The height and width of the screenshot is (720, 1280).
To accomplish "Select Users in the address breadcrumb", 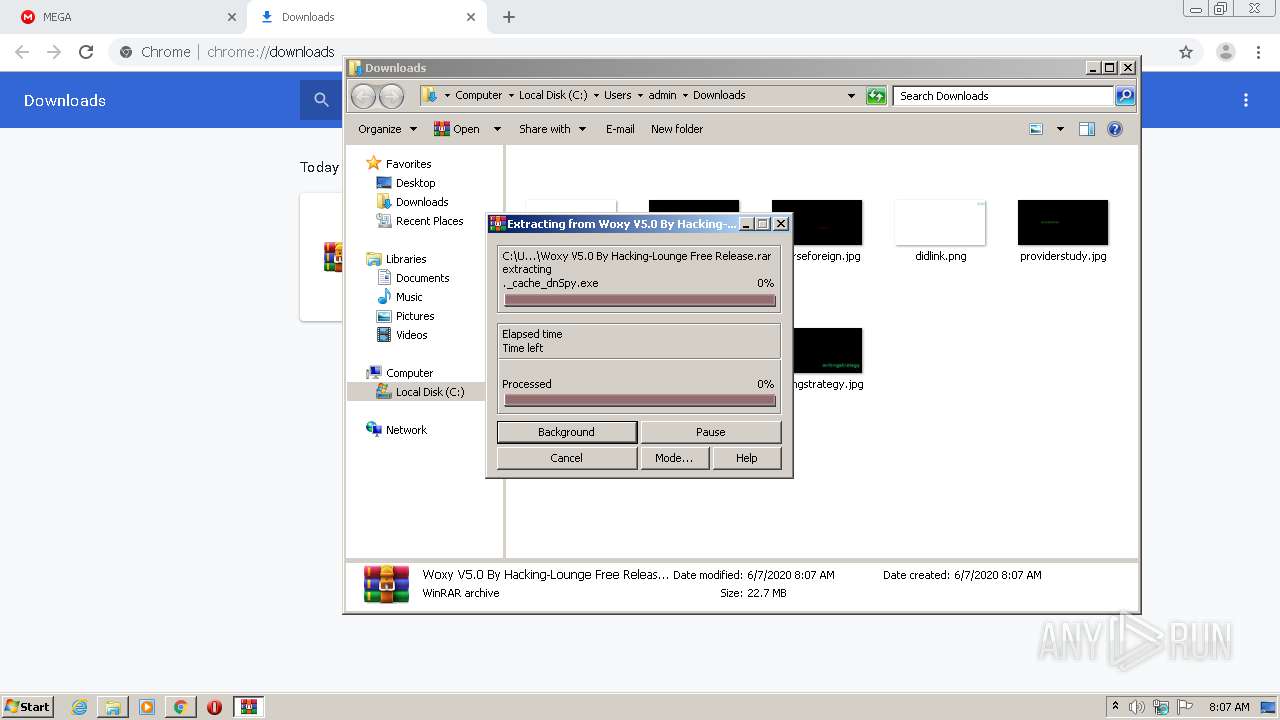I will point(617,95).
